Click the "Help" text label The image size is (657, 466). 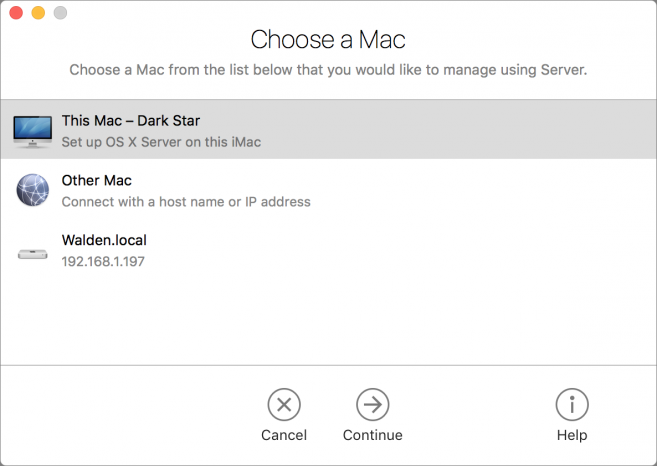572,435
